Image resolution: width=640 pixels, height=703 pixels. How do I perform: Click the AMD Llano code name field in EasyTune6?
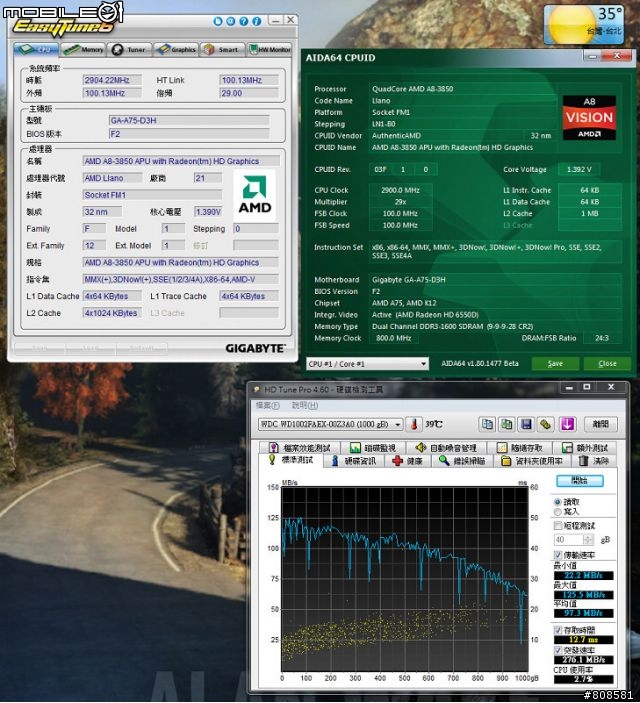tap(112, 178)
